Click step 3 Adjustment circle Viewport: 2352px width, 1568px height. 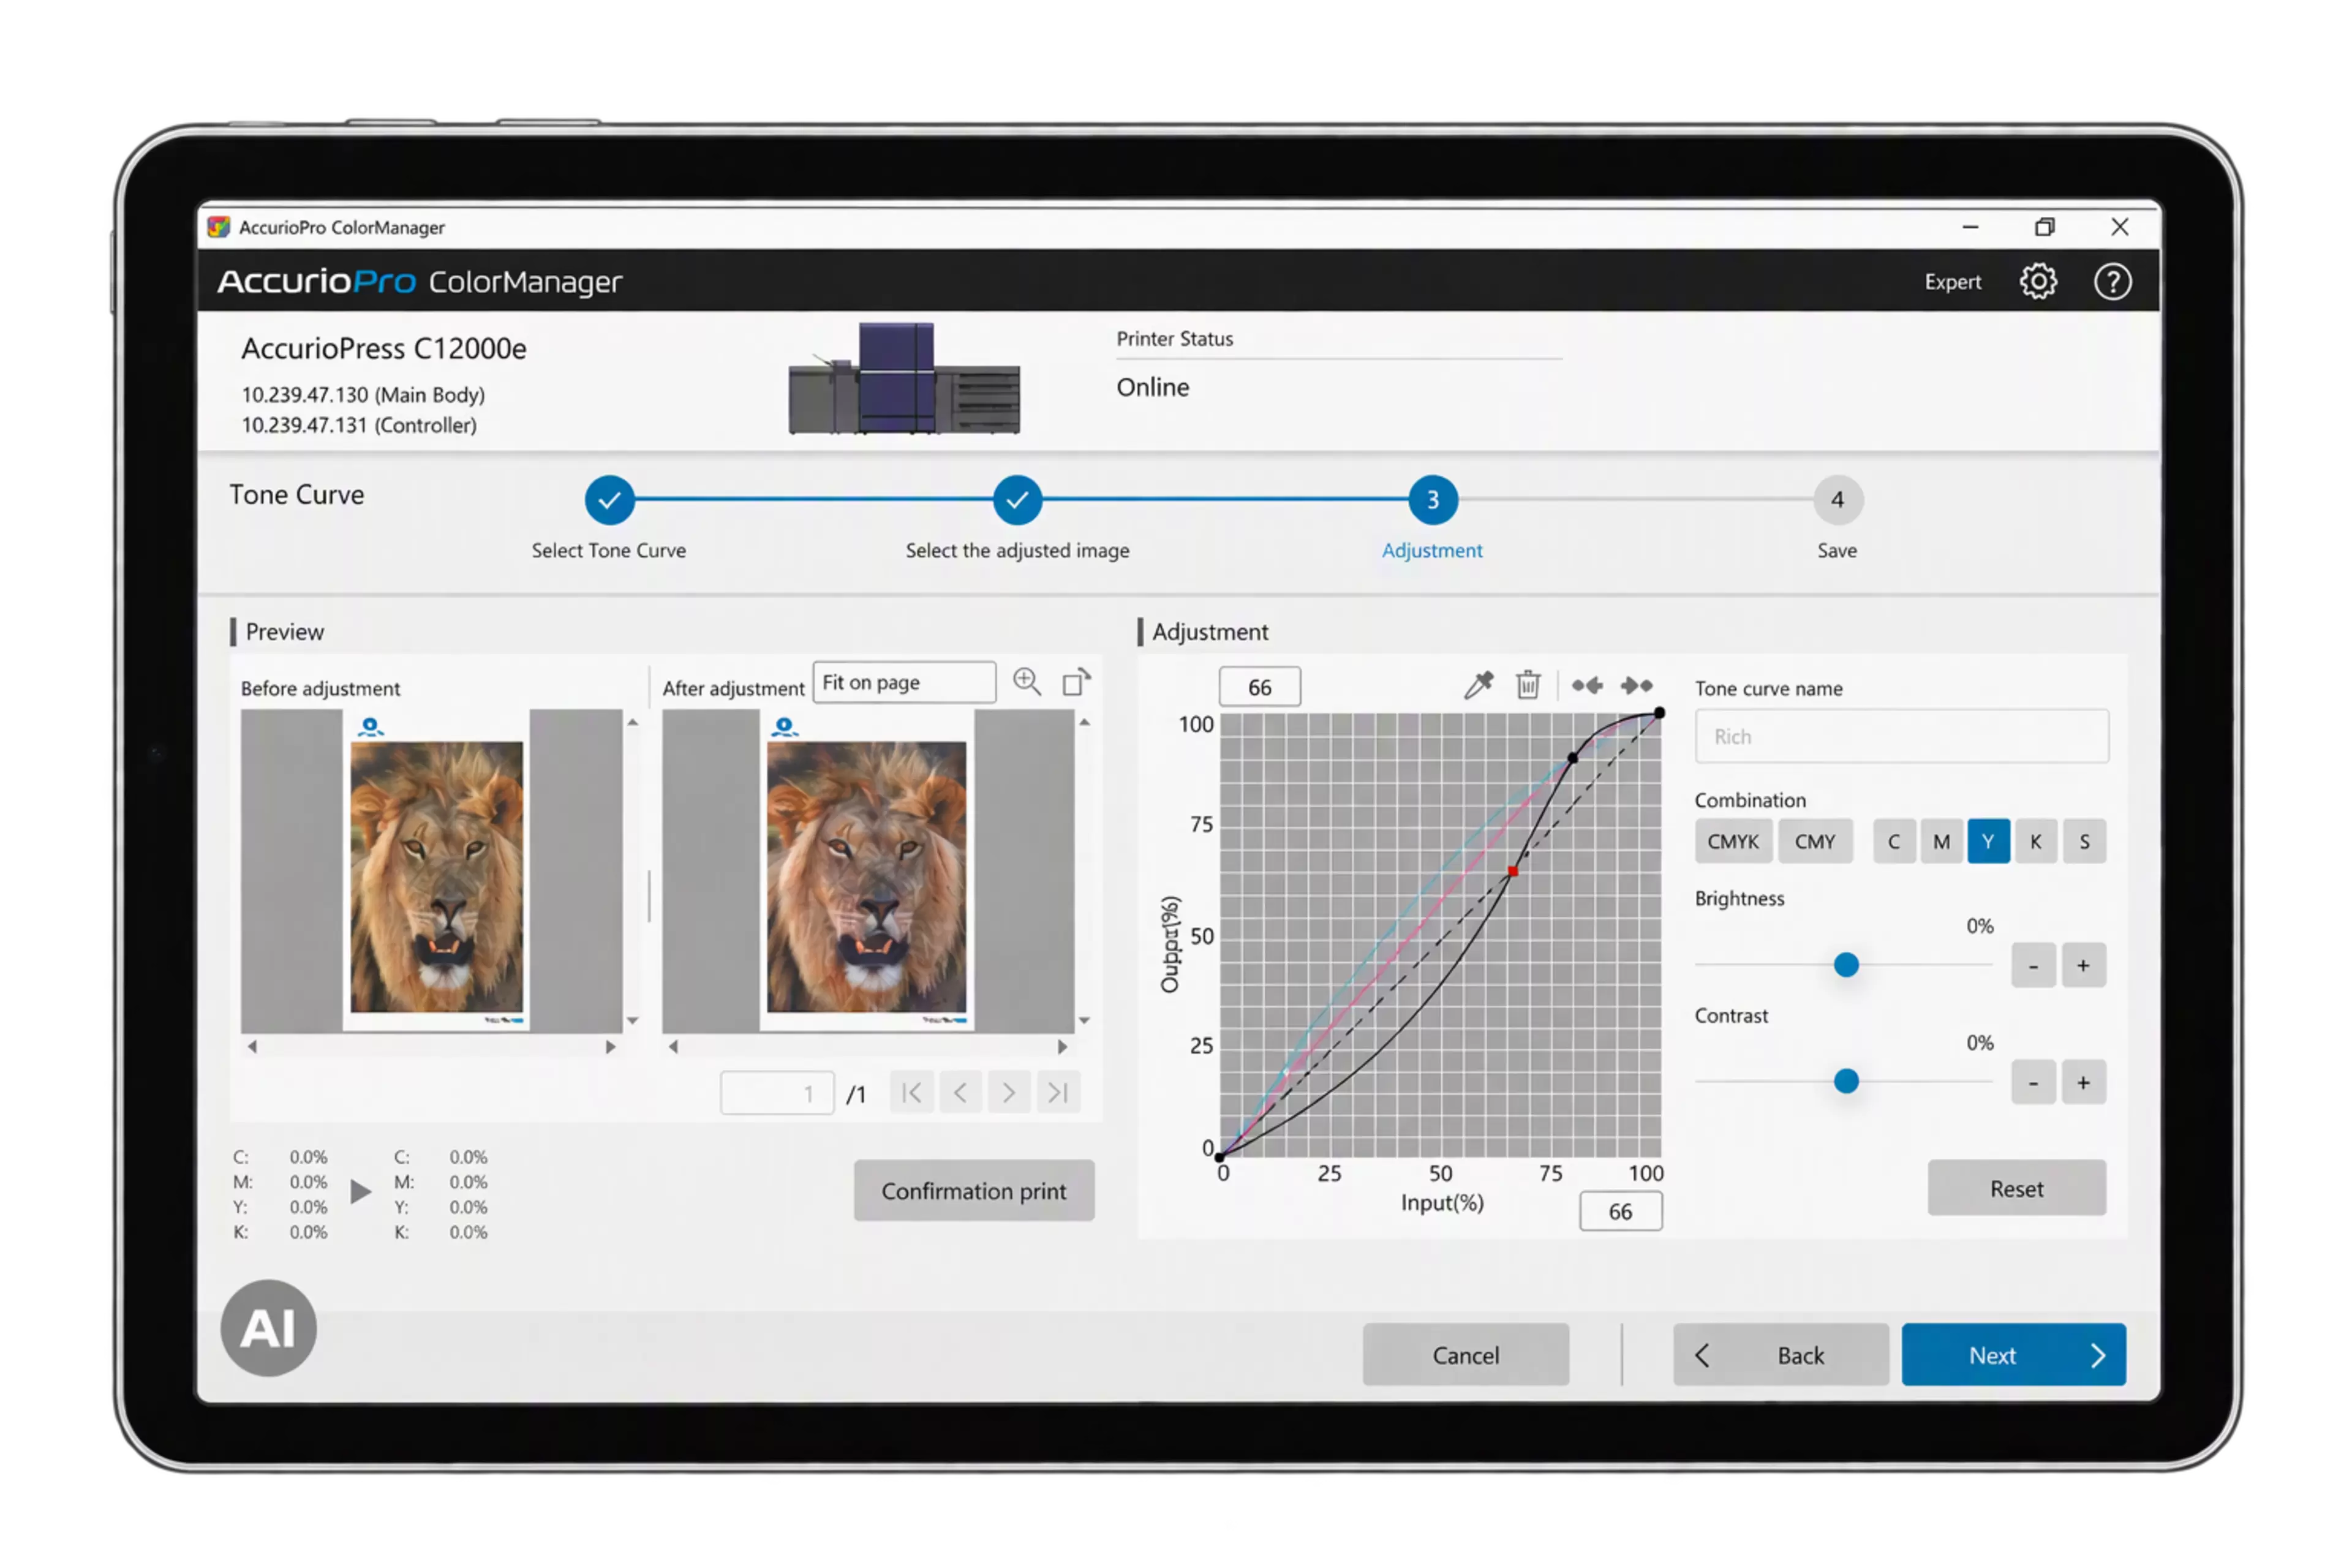pyautogui.click(x=1433, y=499)
